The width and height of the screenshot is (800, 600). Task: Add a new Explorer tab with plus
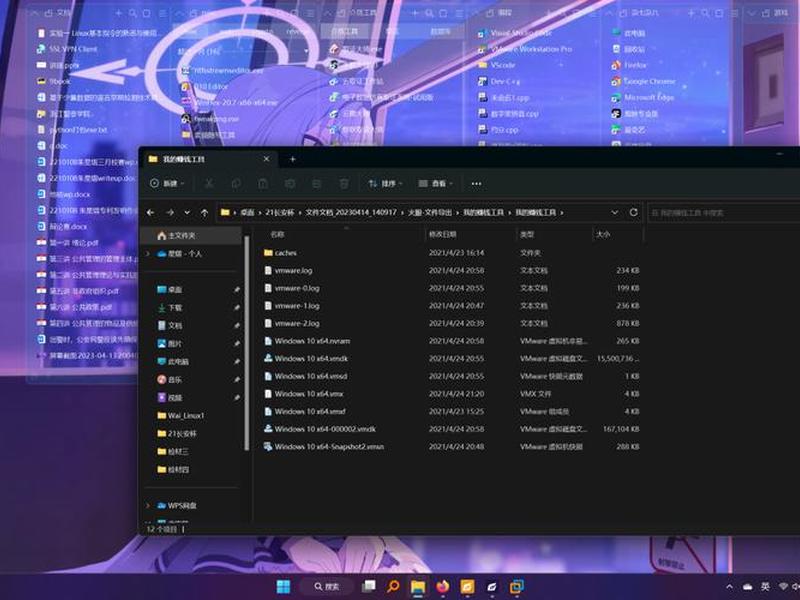click(x=292, y=159)
